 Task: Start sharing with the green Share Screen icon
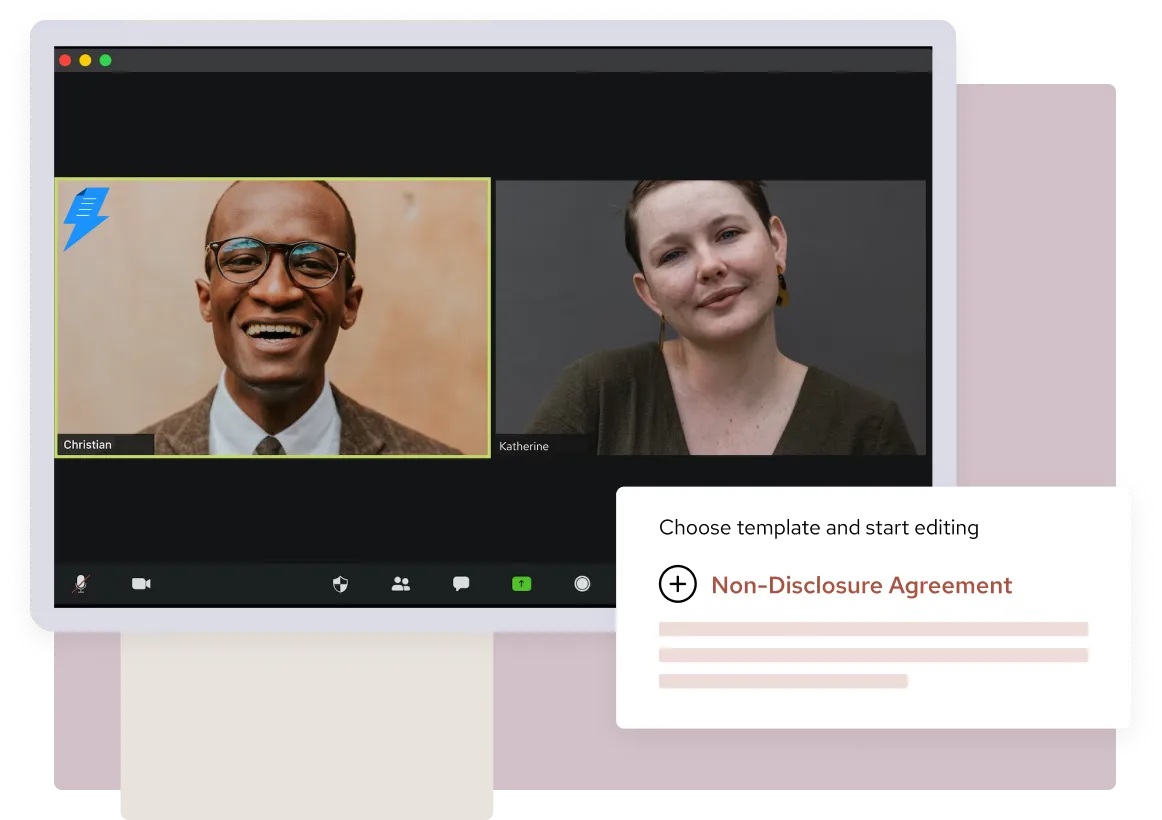pos(521,583)
